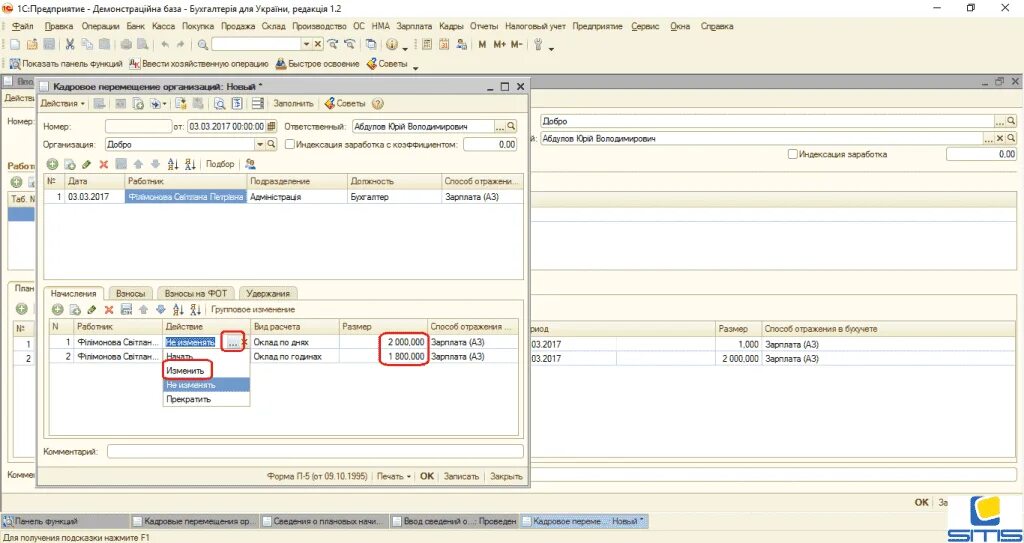This screenshot has width=1024, height=543.
Task: Click Закрыть button in the dialog
Action: pos(506,476)
